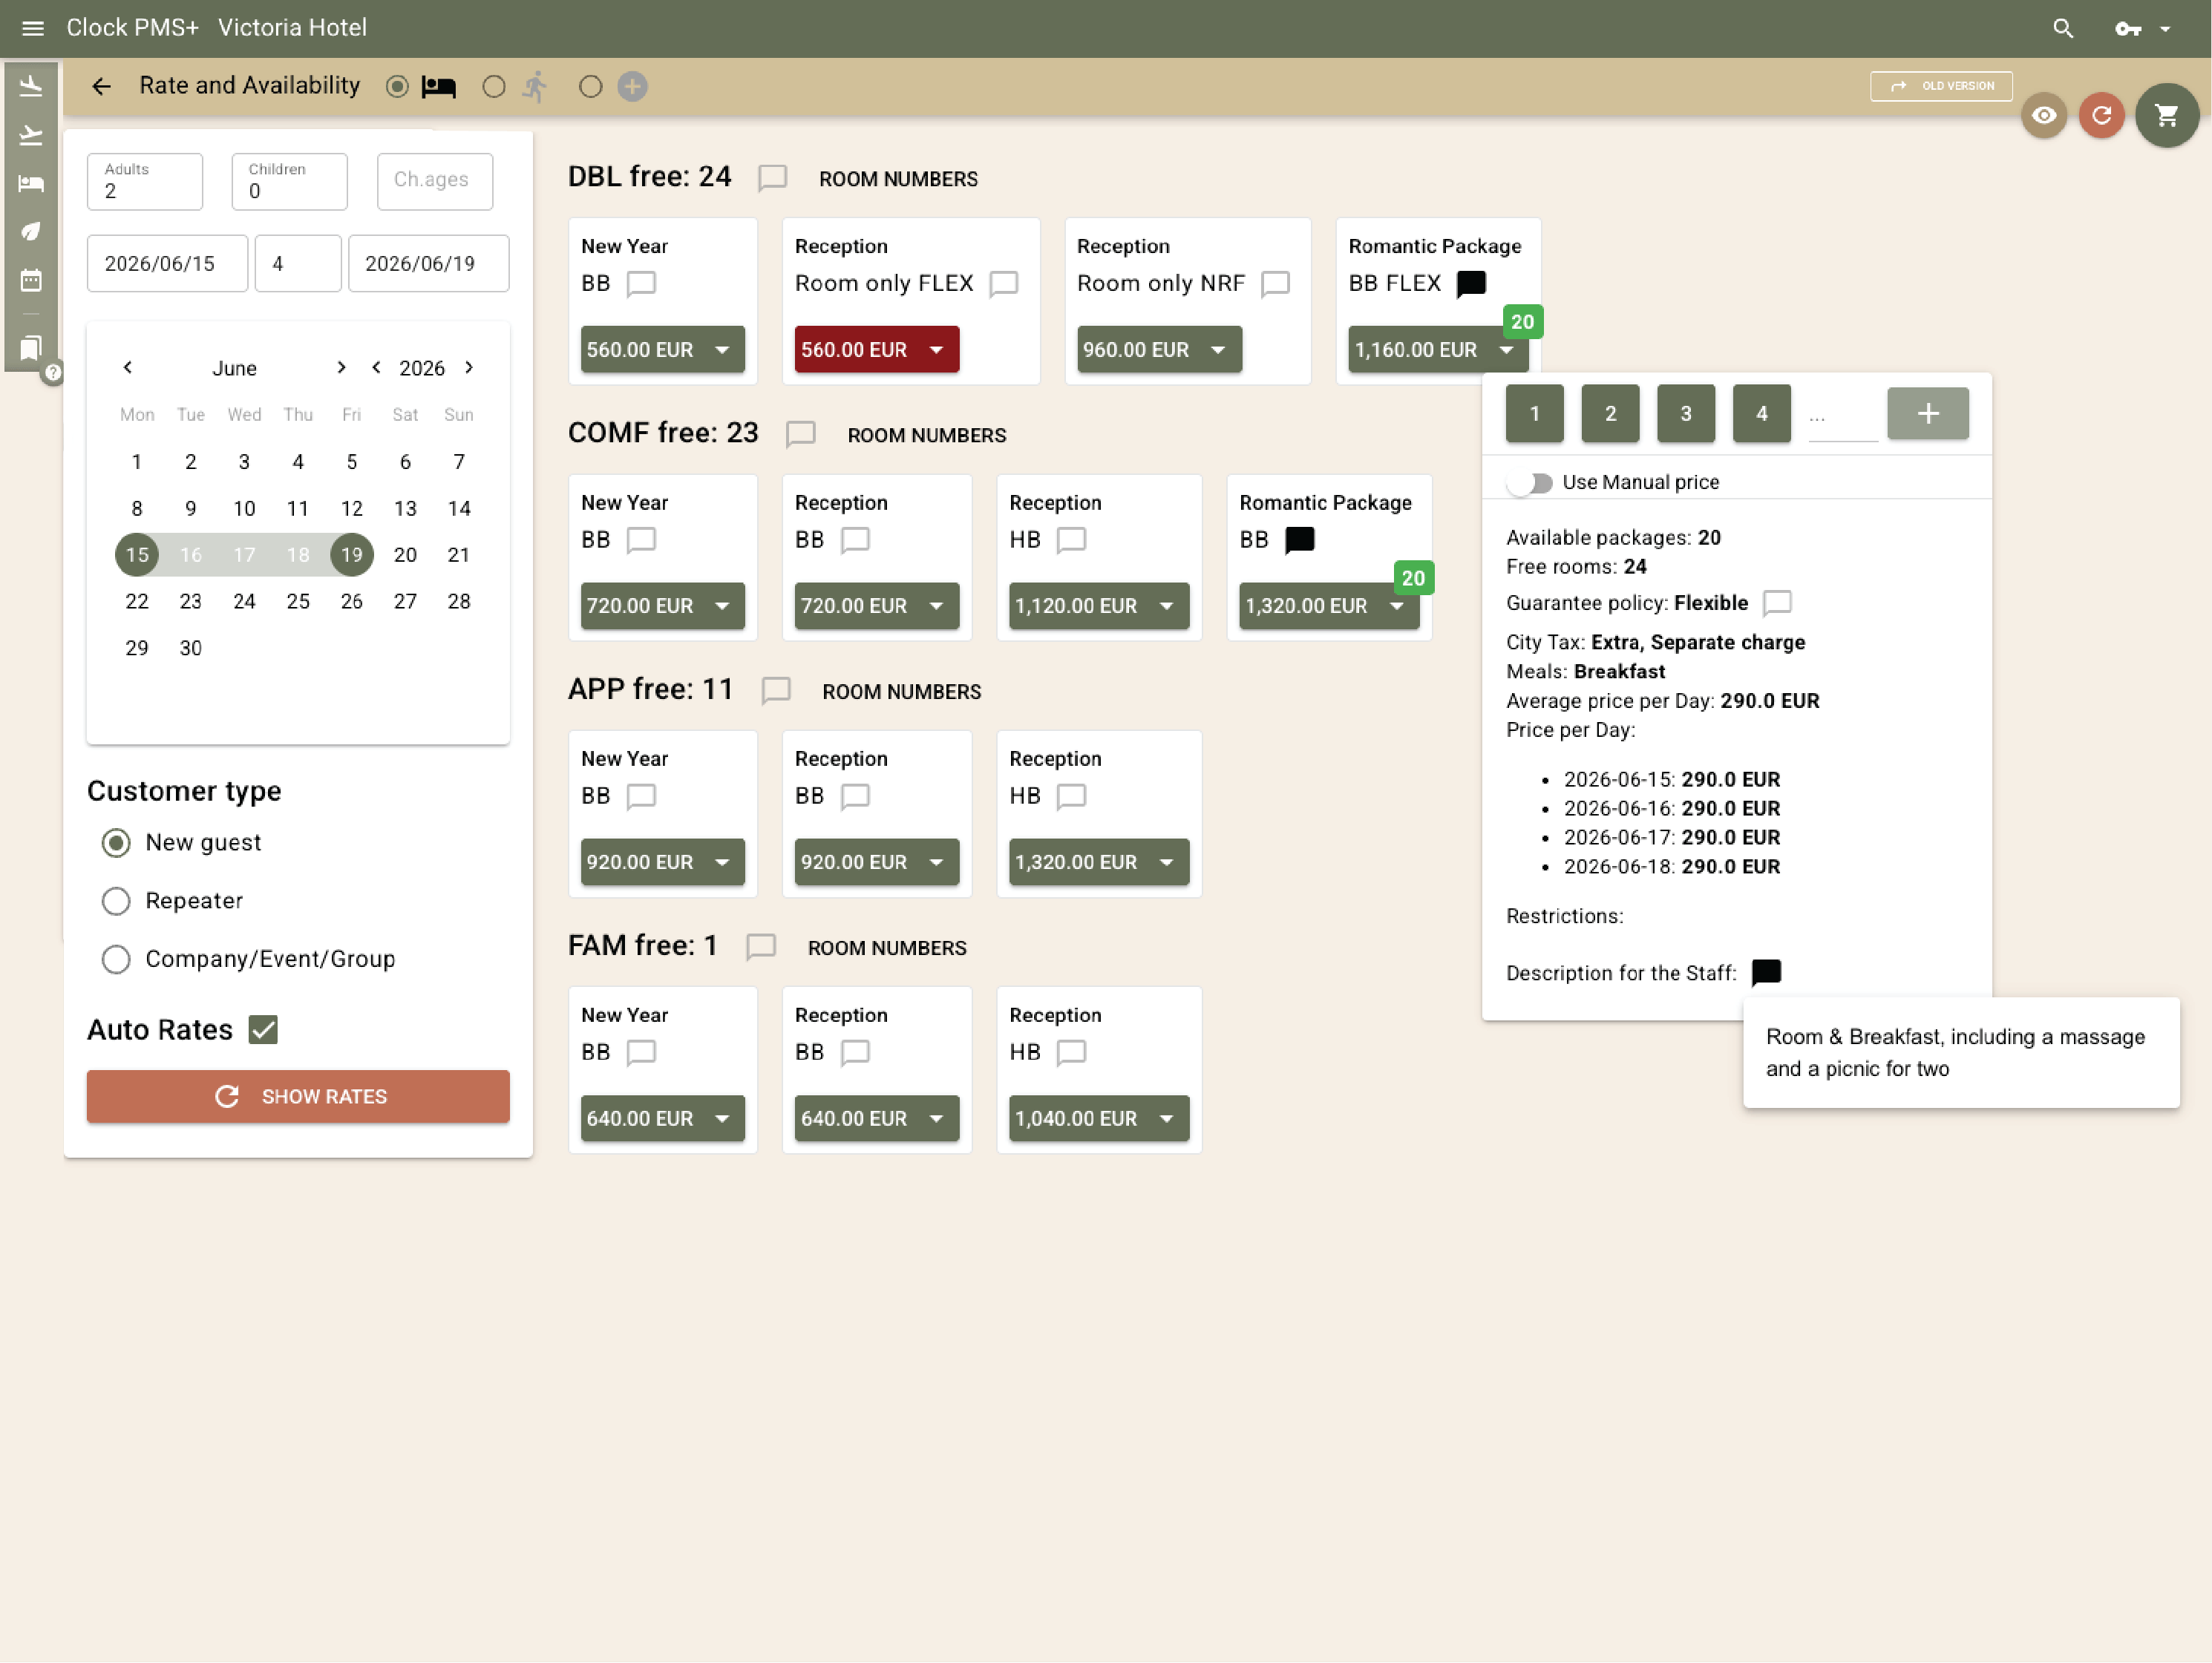Open comment icon on Room only FLEX rate
Viewport: 2212px width, 1663px height.
click(1003, 284)
